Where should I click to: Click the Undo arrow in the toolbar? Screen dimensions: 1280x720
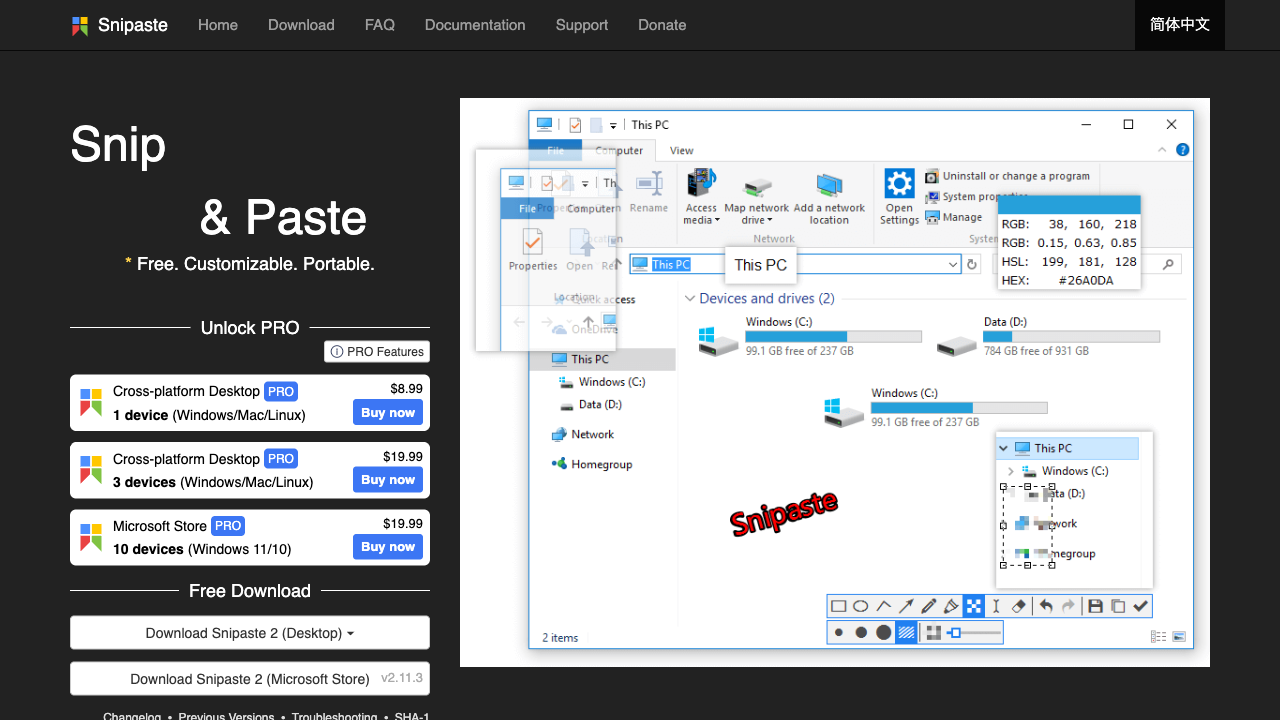[1046, 606]
